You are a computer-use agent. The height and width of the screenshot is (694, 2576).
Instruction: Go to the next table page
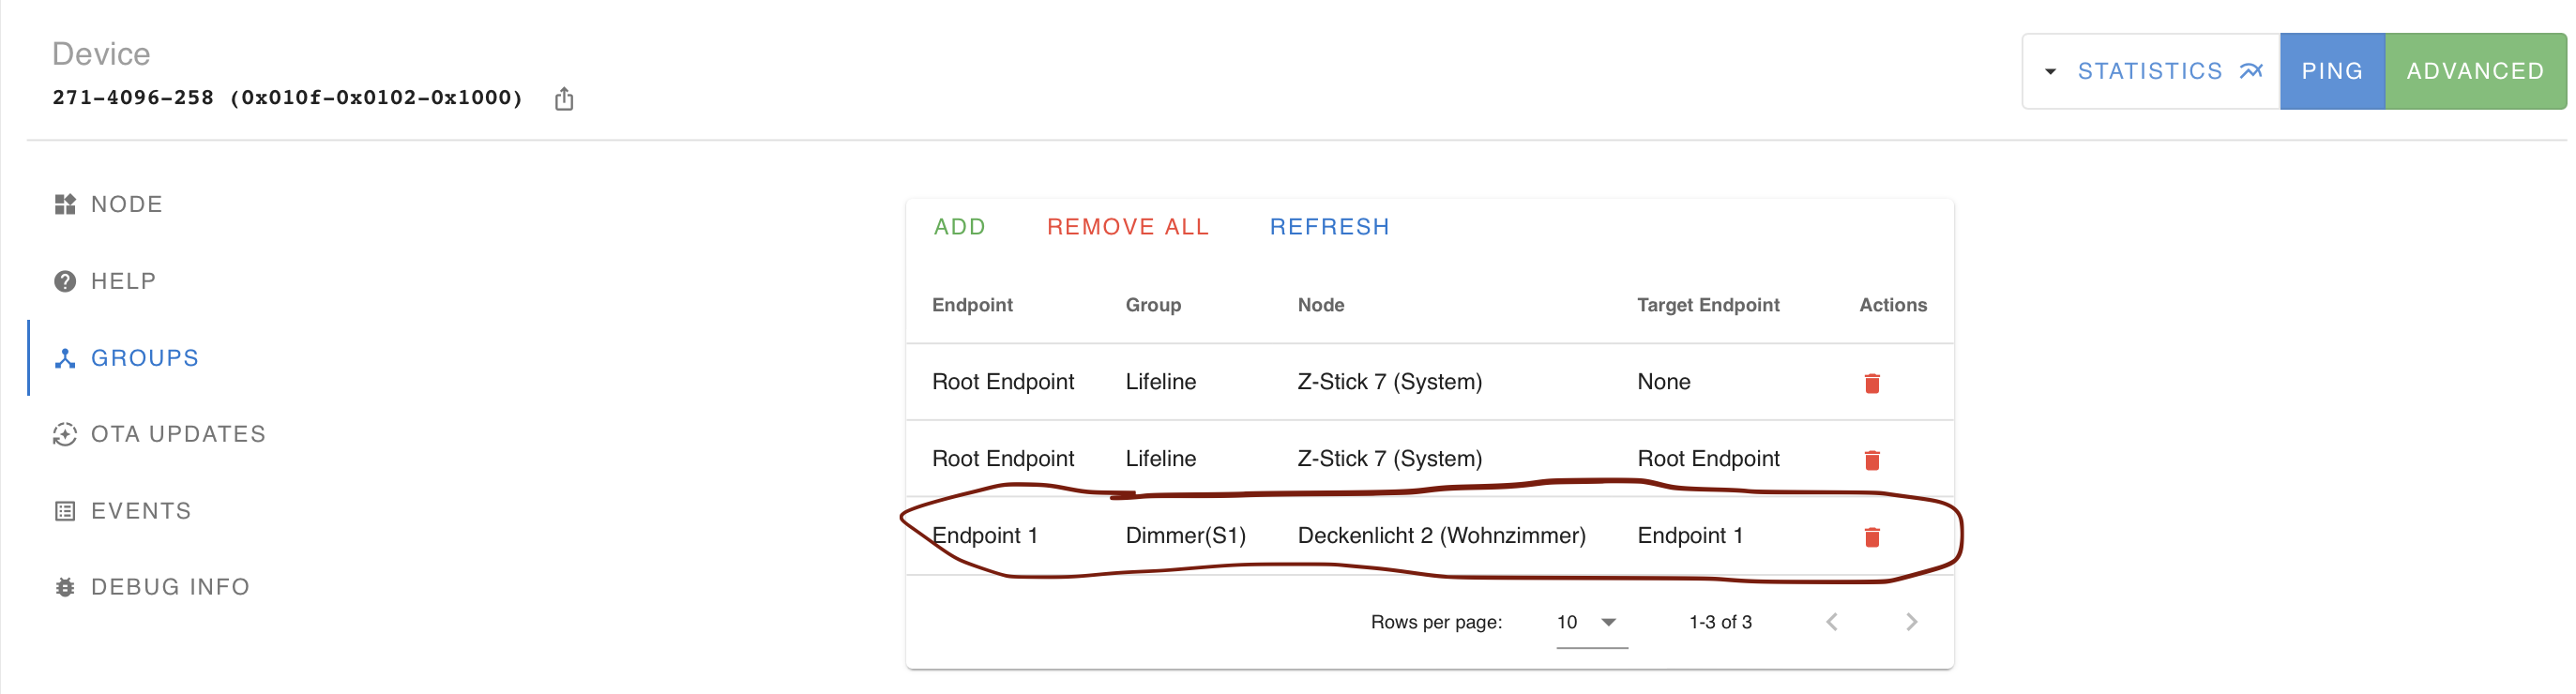(1911, 622)
